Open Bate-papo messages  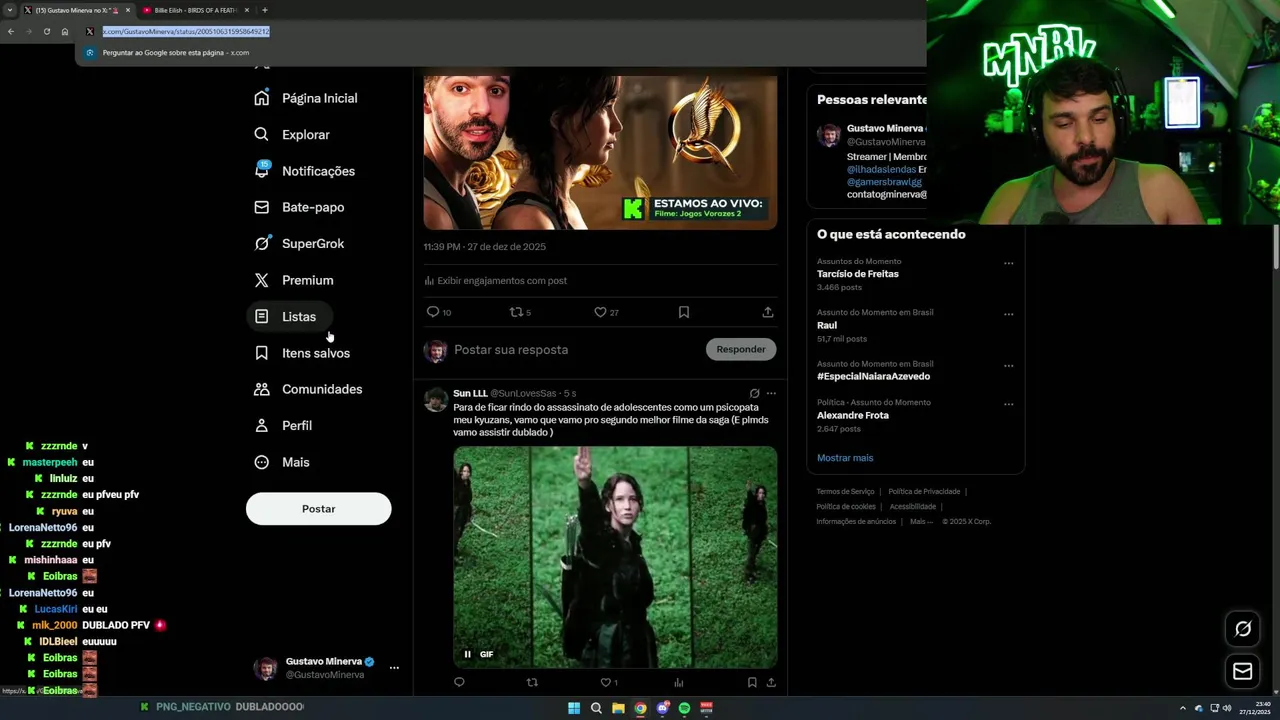(x=299, y=207)
